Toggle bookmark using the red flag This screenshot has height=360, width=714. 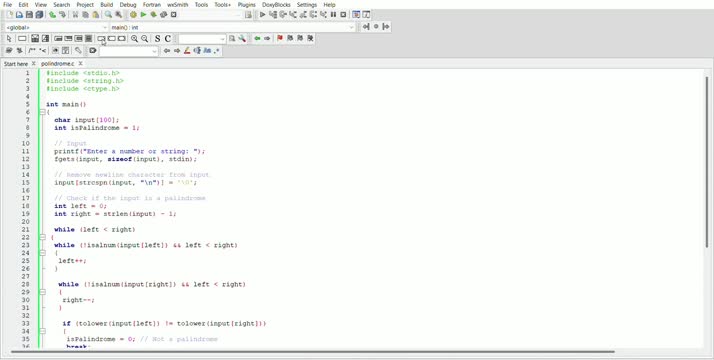click(x=280, y=39)
